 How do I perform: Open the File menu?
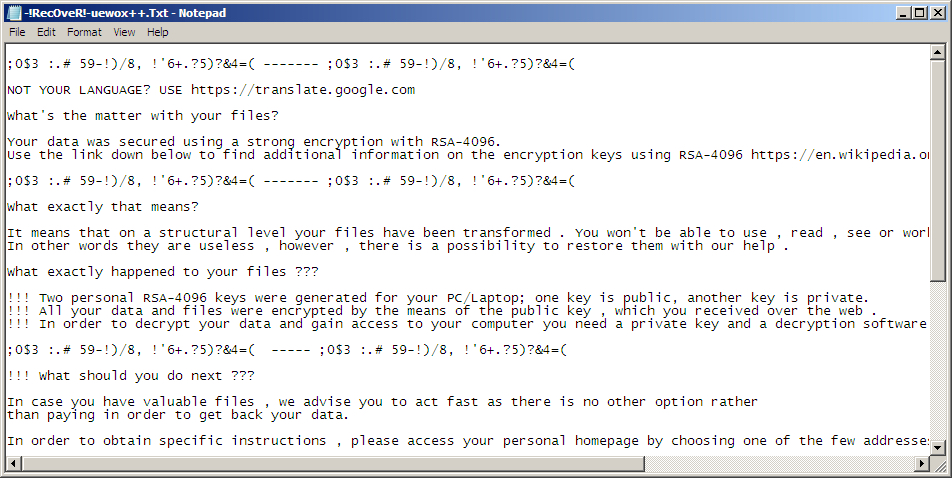coord(17,32)
